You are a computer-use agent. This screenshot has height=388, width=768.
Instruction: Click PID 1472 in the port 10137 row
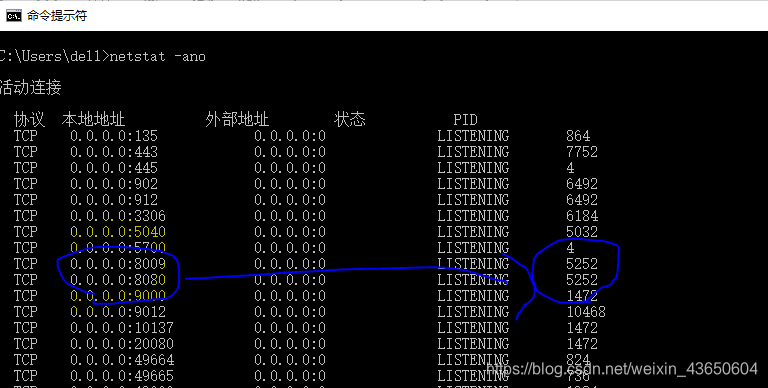(582, 328)
